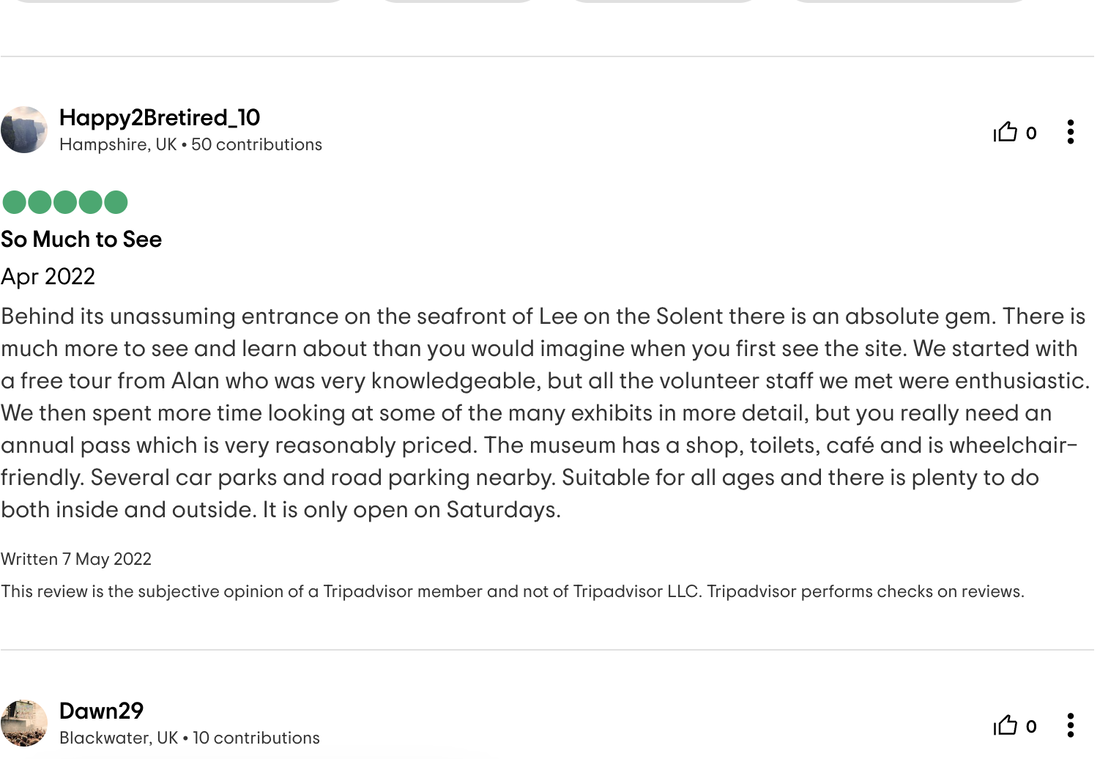Open Happy2Bretired_10's profile avatar

tap(24, 130)
